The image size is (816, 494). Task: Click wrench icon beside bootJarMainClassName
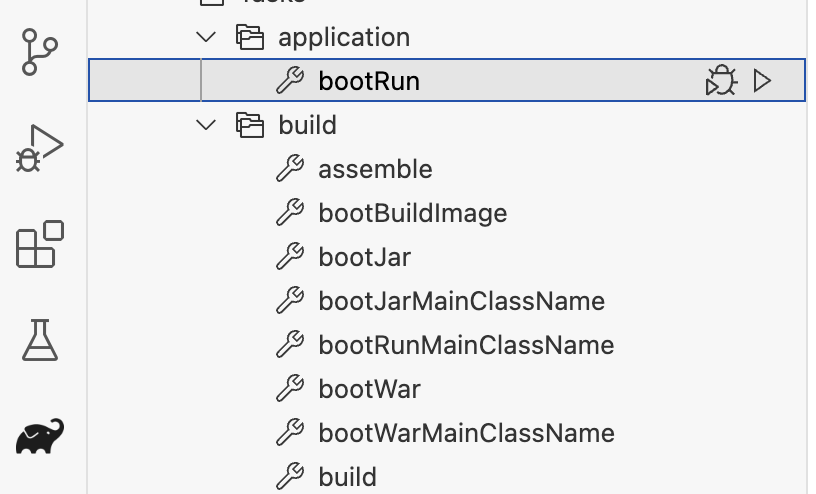[x=290, y=300]
